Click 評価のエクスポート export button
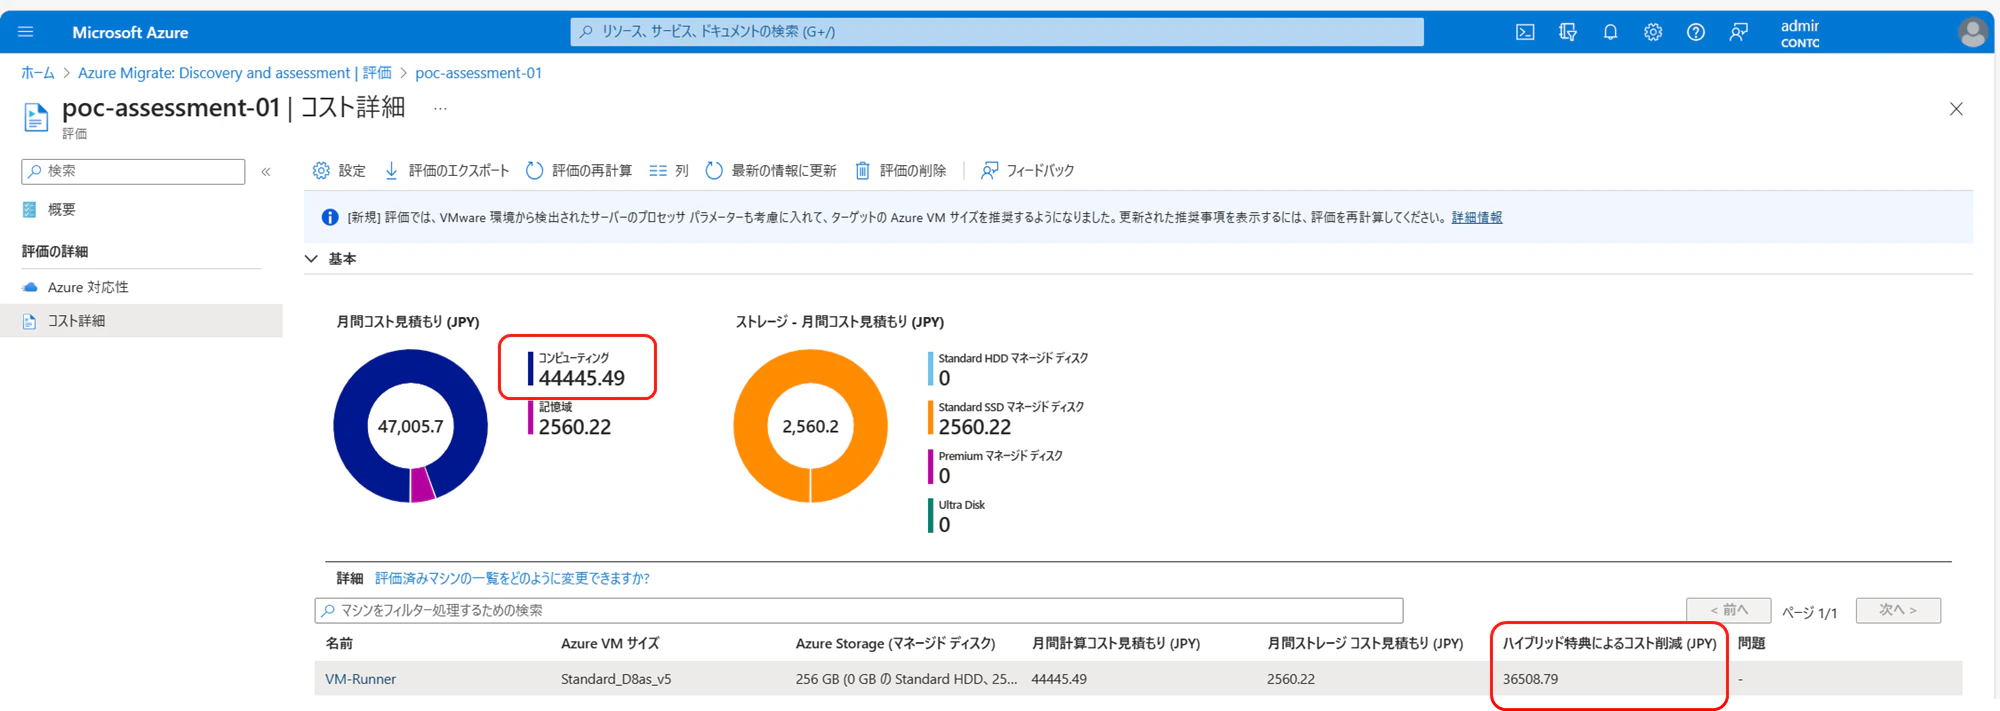This screenshot has width=2000, height=711. tap(447, 171)
